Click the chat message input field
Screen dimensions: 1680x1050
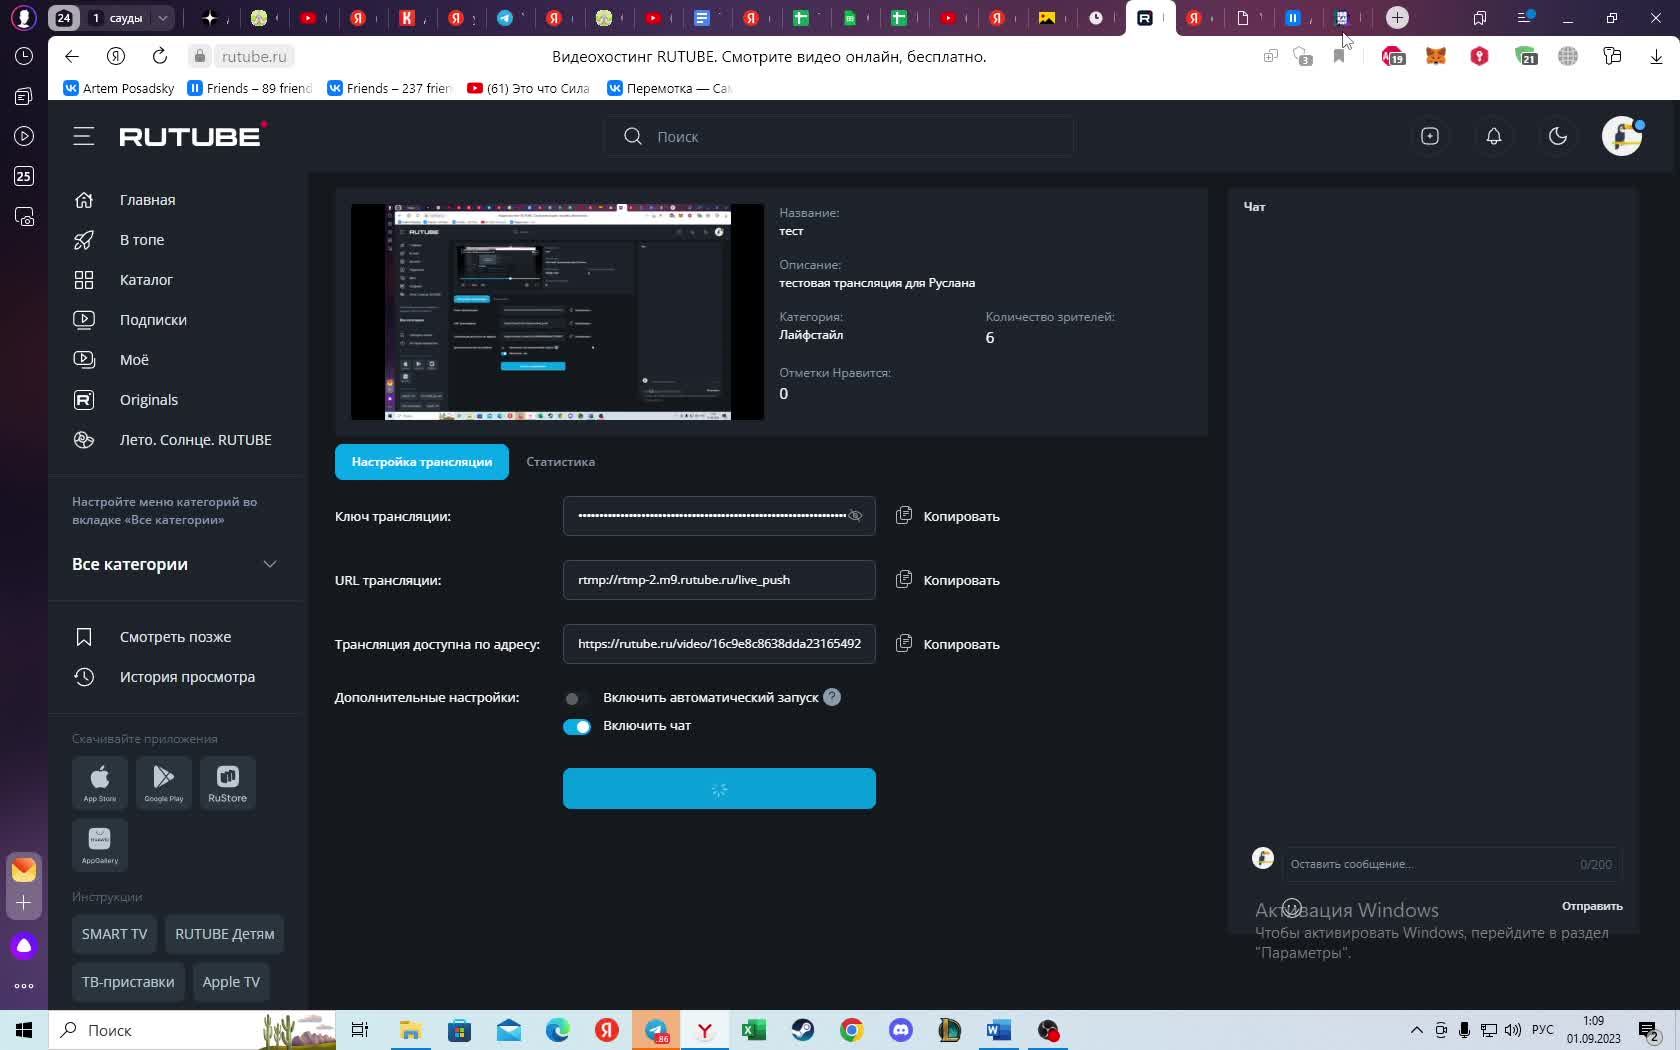1451,864
